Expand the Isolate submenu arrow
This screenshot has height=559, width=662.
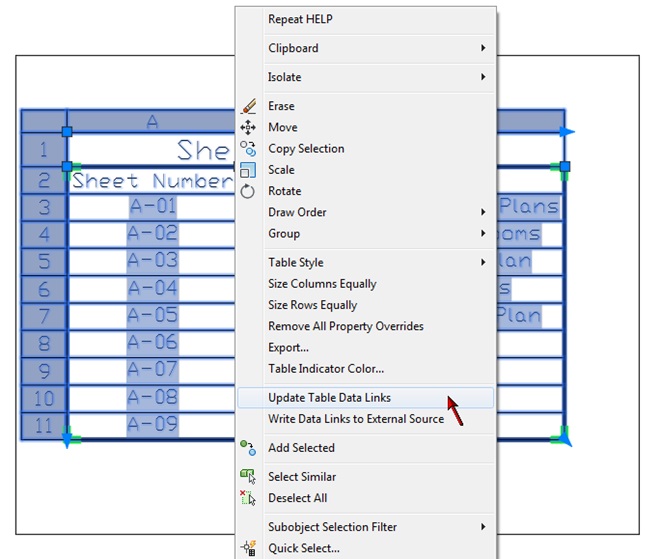[483, 77]
